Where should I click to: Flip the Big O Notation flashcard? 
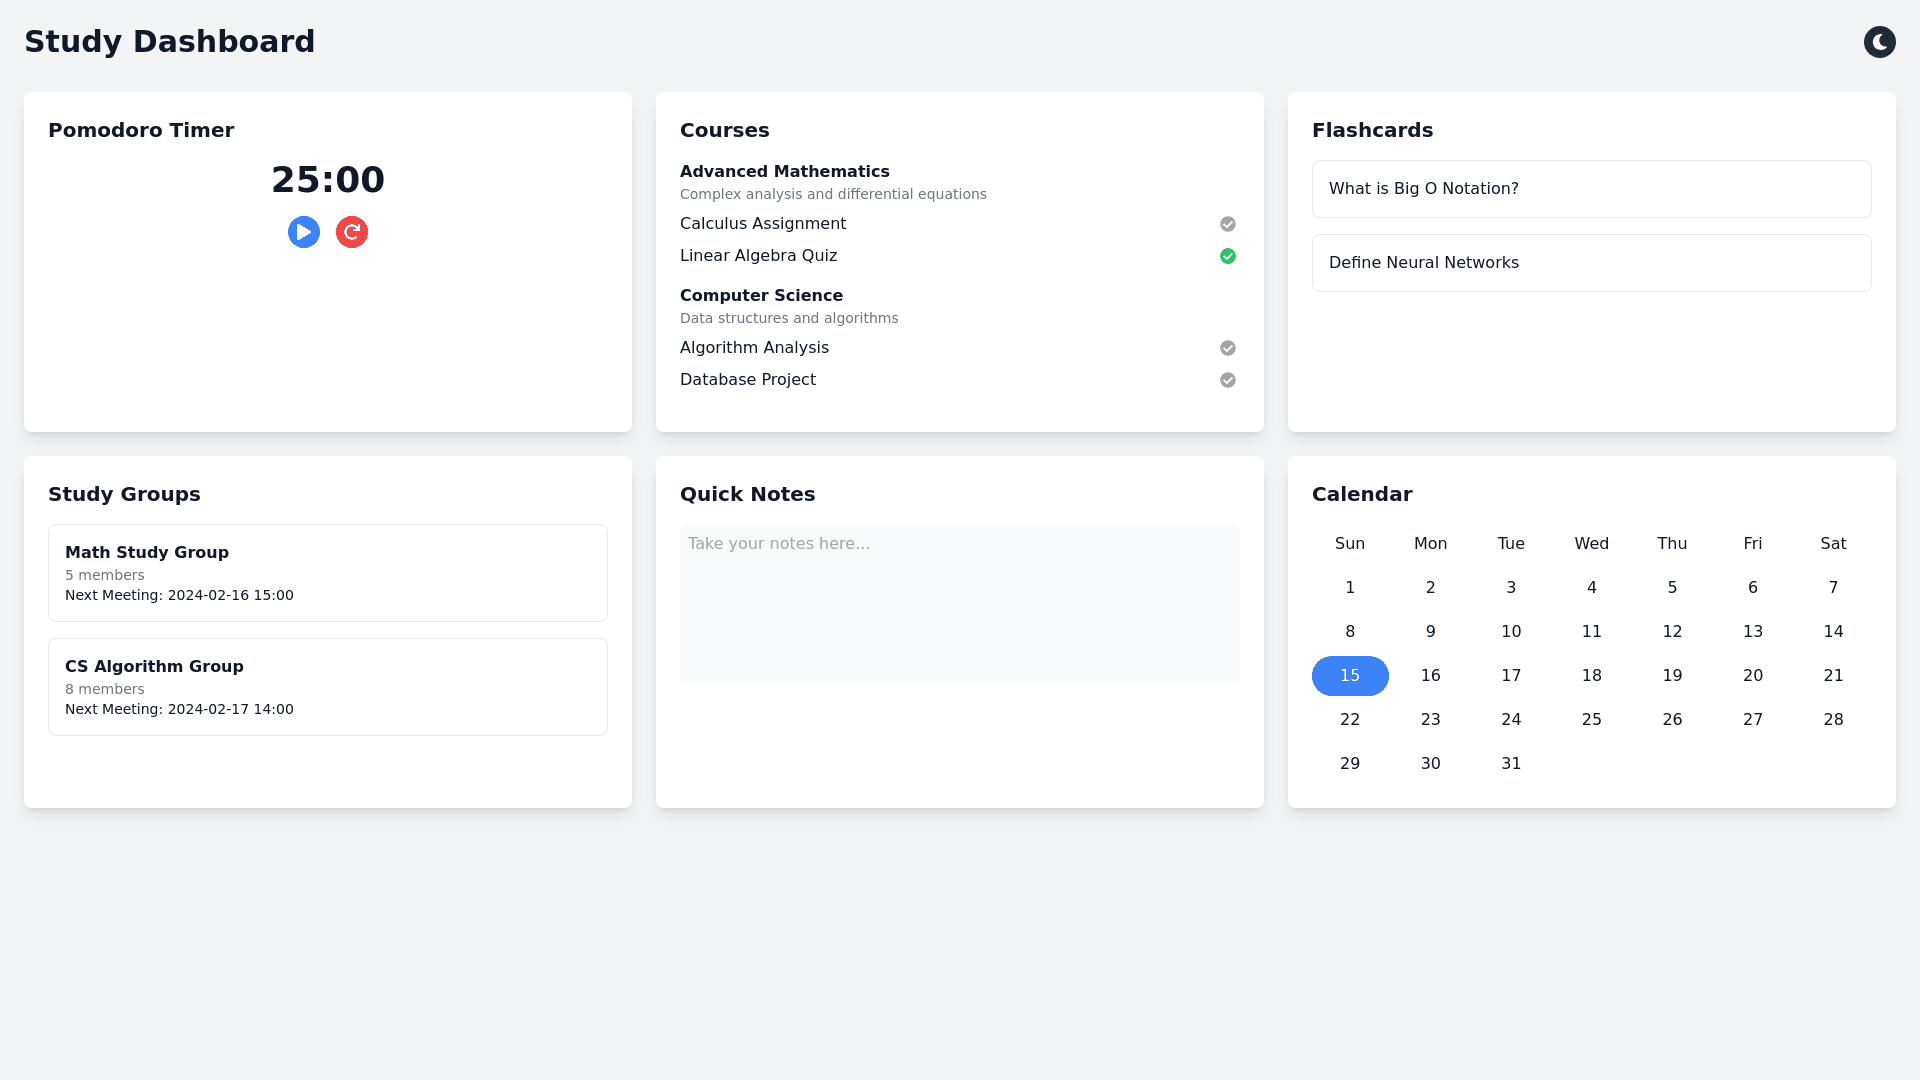[x=1591, y=189]
